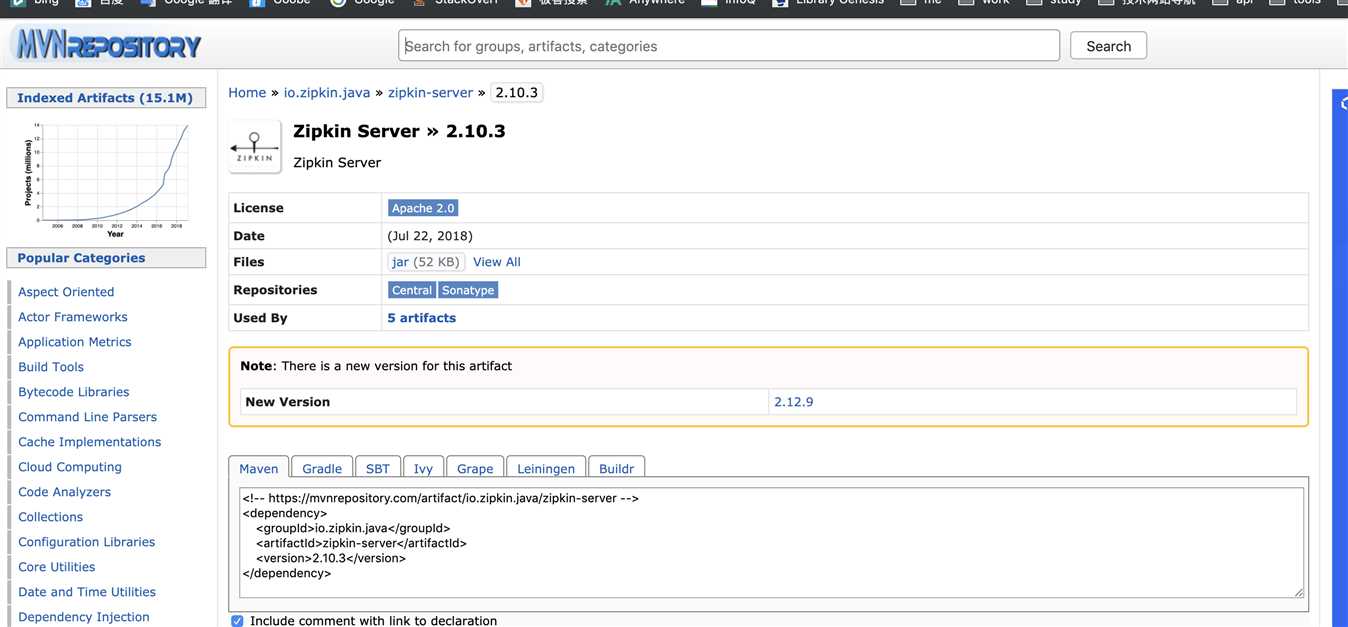Focus the artifact search input field
This screenshot has height=627, width=1348.
click(x=729, y=46)
